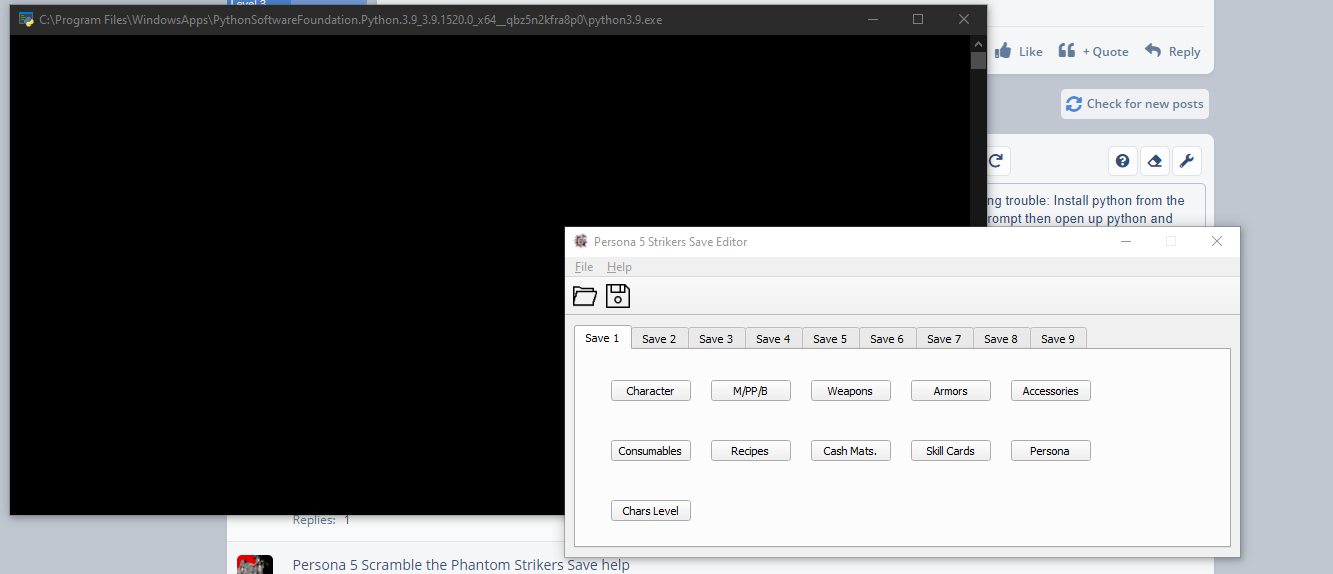Click the Replies: 1 text in forum list
This screenshot has height=574, width=1333.
coord(321,520)
